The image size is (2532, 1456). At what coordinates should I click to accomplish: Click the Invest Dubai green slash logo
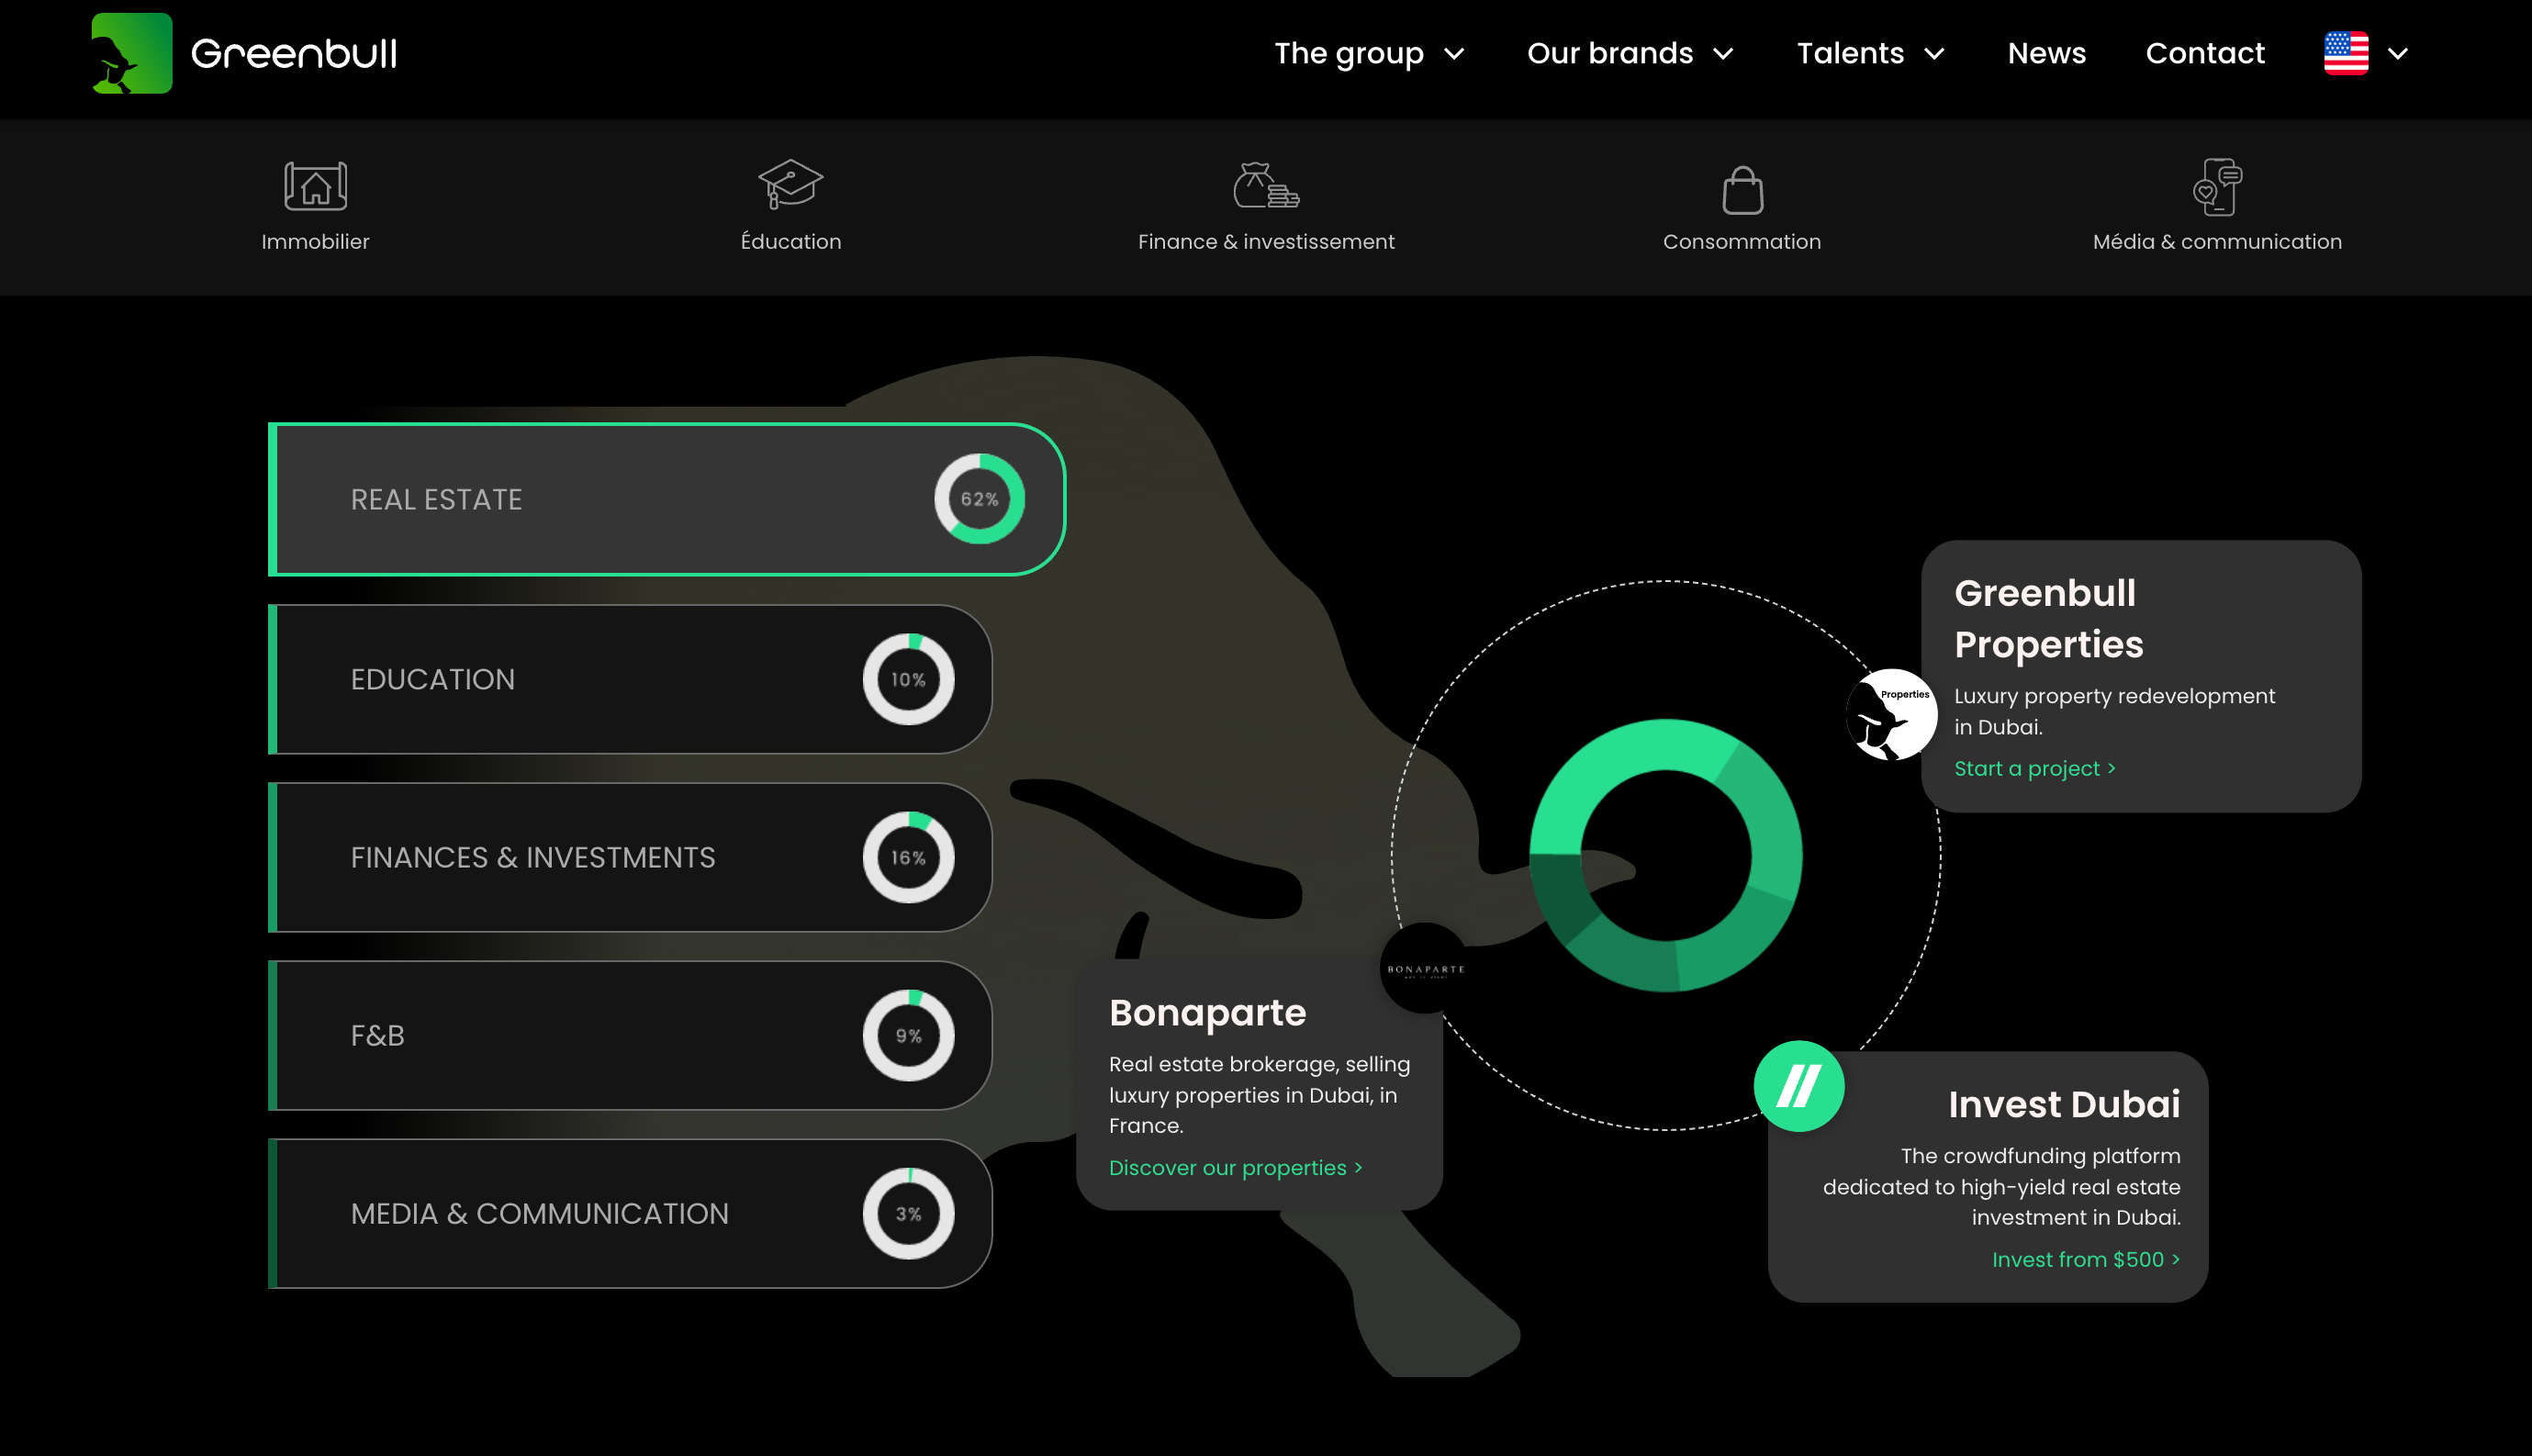point(1798,1086)
